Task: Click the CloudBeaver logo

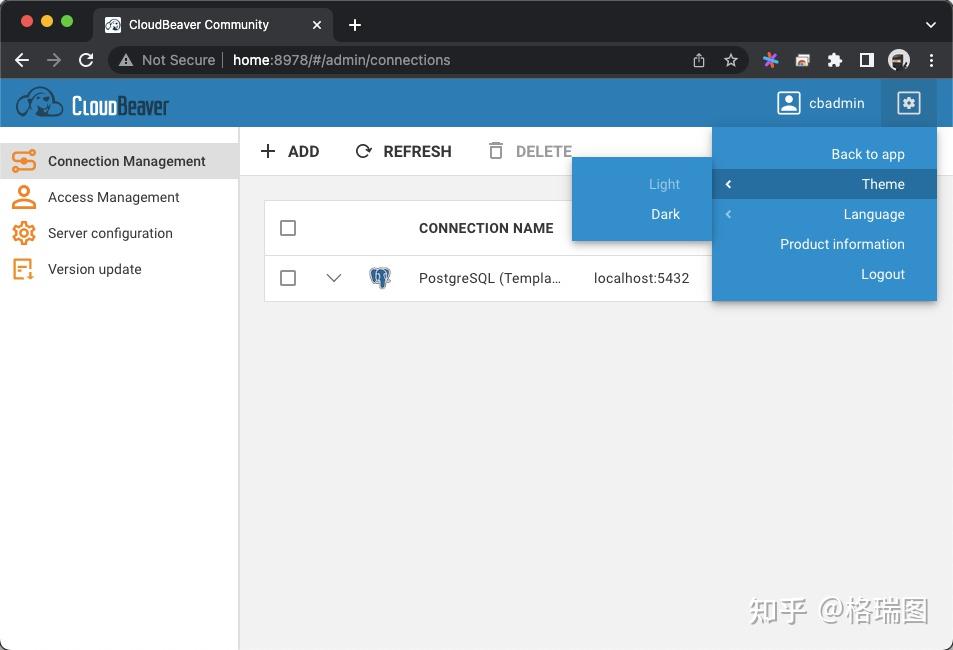Action: [91, 102]
